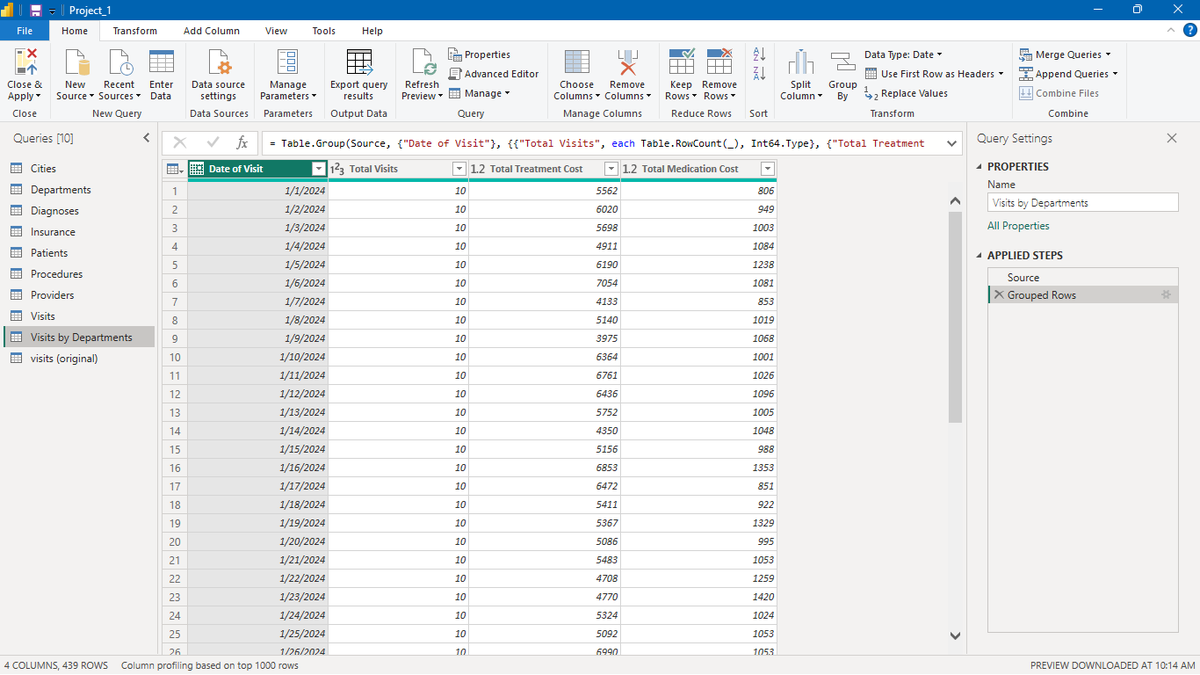Select the Cities query
The width and height of the screenshot is (1200, 675).
79,169
